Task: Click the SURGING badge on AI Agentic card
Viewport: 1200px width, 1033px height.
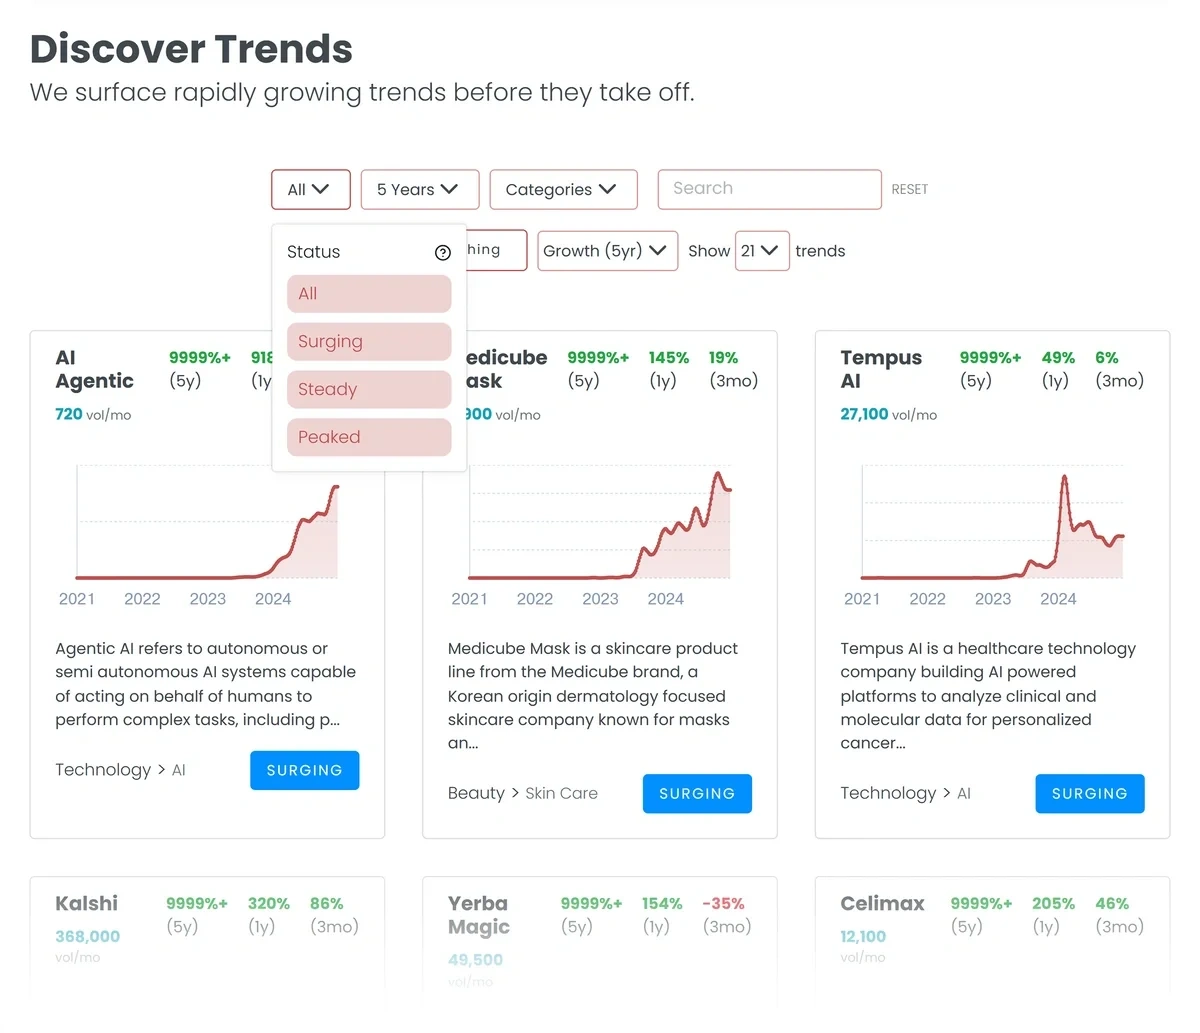Action: pyautogui.click(x=304, y=770)
